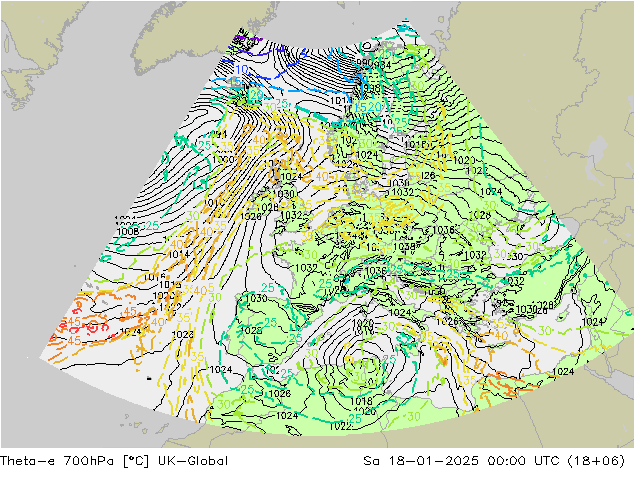
Task: Click the blue '10' theta-e contour label
Action: click(242, 69)
